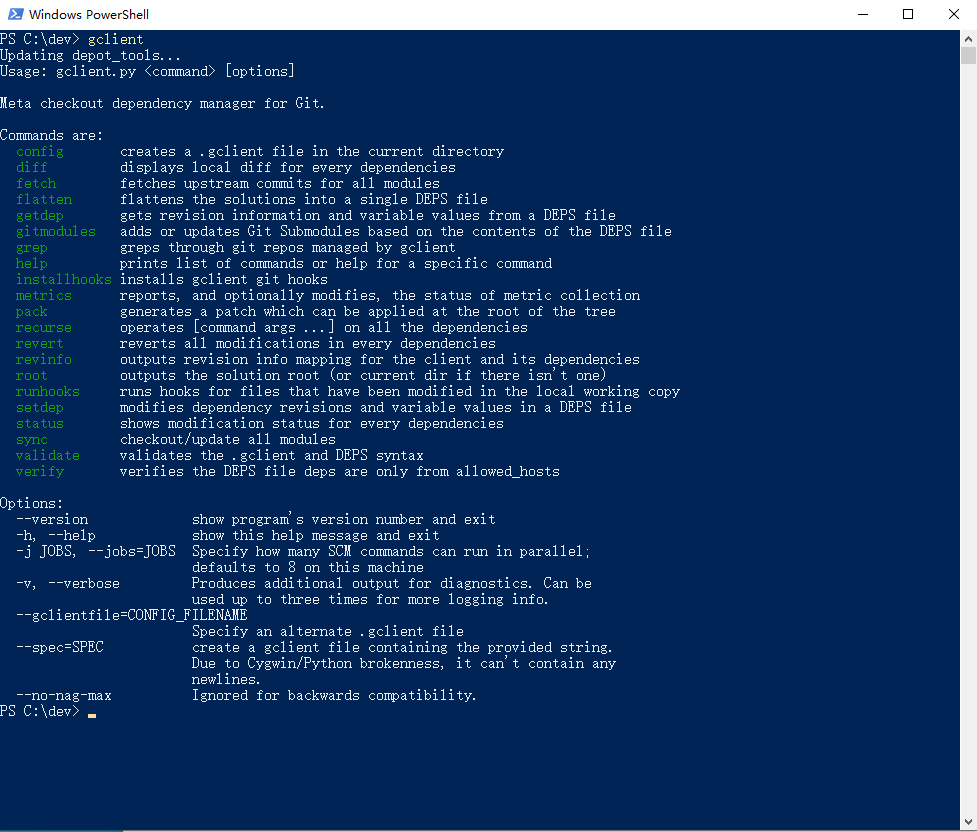977x832 pixels.
Task: Click the 'gclient' command on first prompt line
Action: [115, 39]
